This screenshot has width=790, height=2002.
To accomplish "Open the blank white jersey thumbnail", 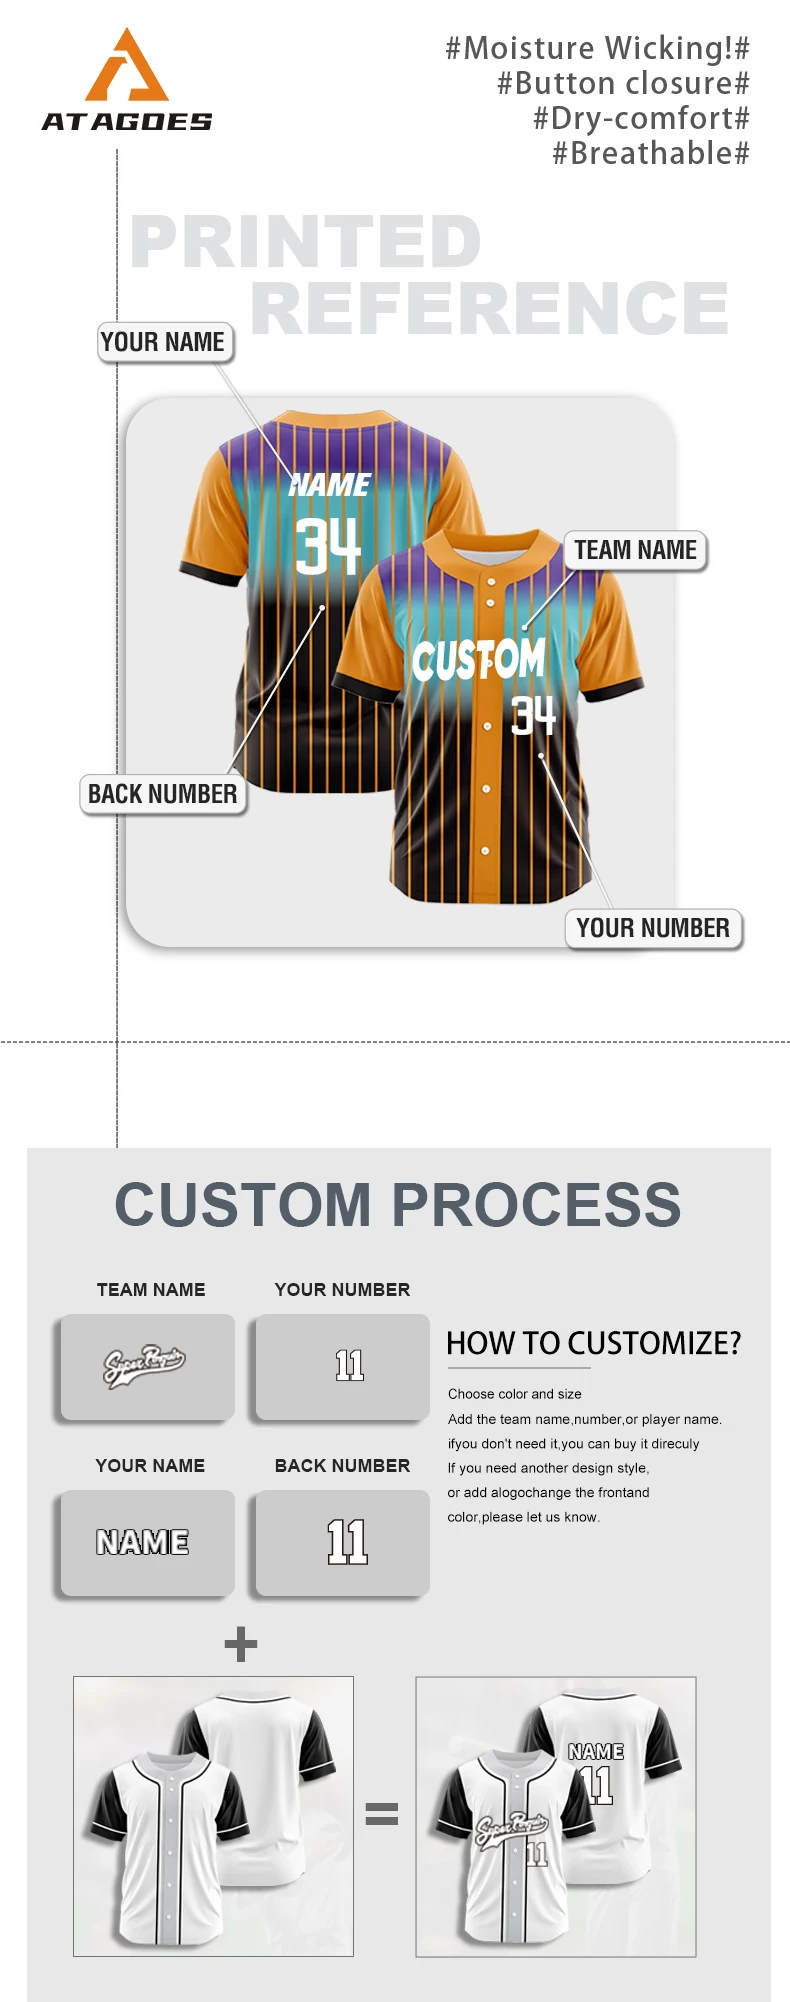I will click(213, 1816).
